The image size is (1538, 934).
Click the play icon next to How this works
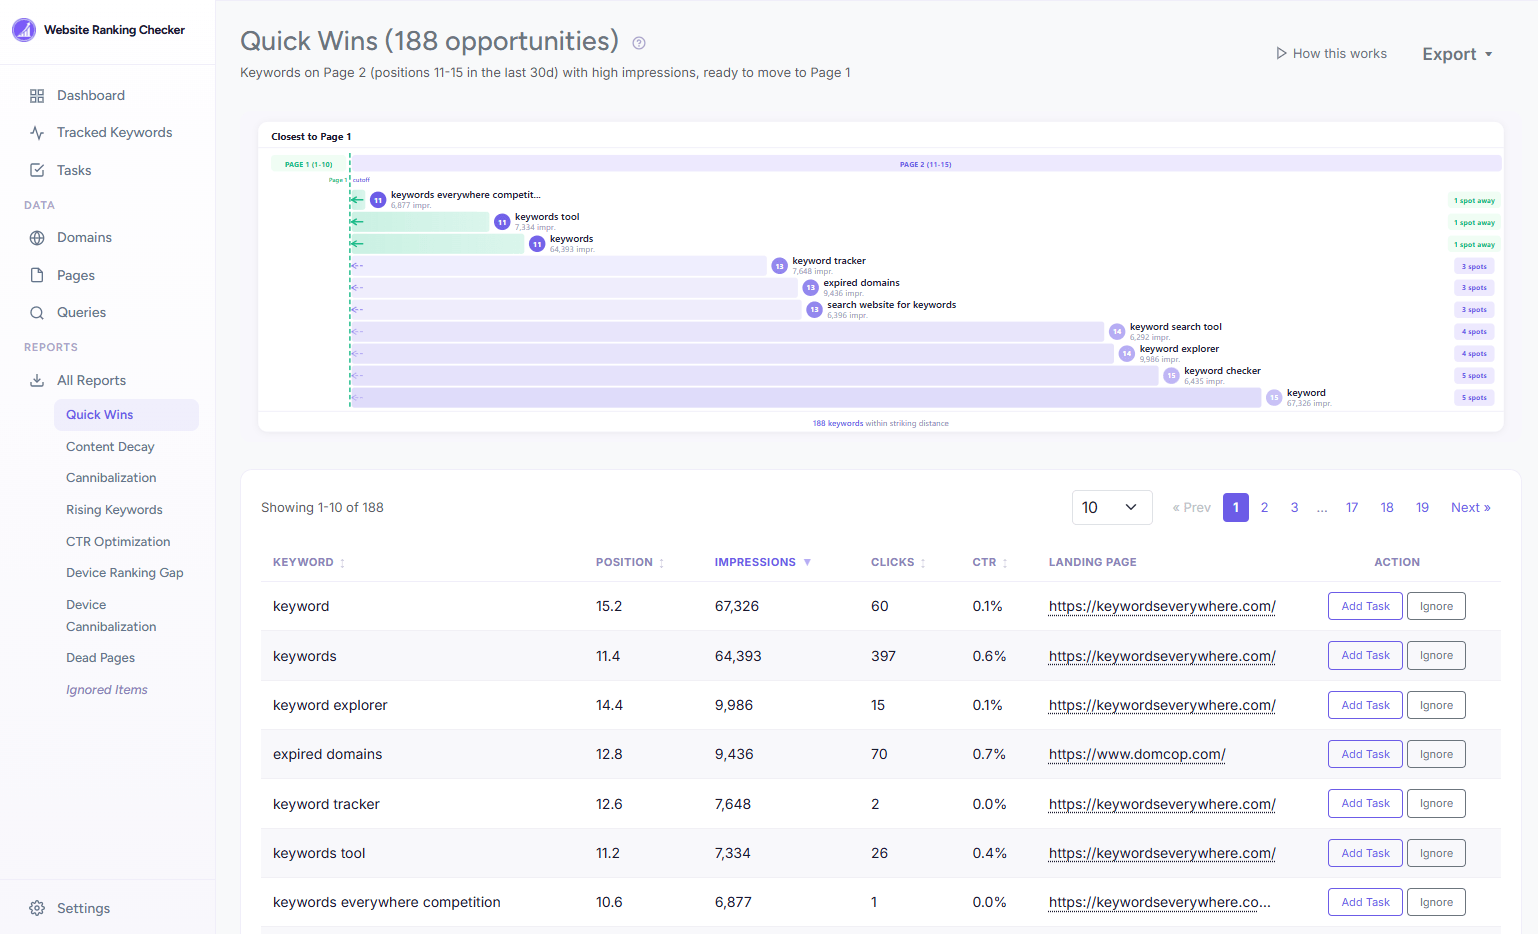pos(1281,53)
